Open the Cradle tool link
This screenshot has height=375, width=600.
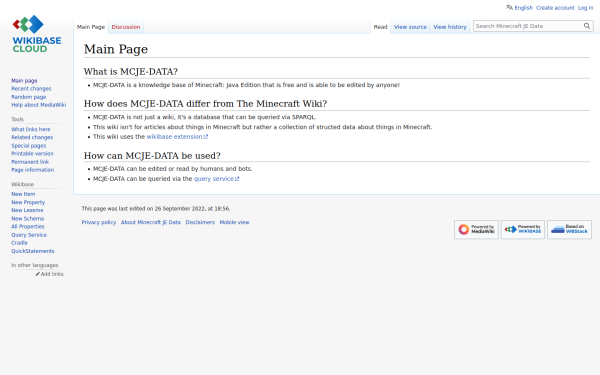point(19,243)
